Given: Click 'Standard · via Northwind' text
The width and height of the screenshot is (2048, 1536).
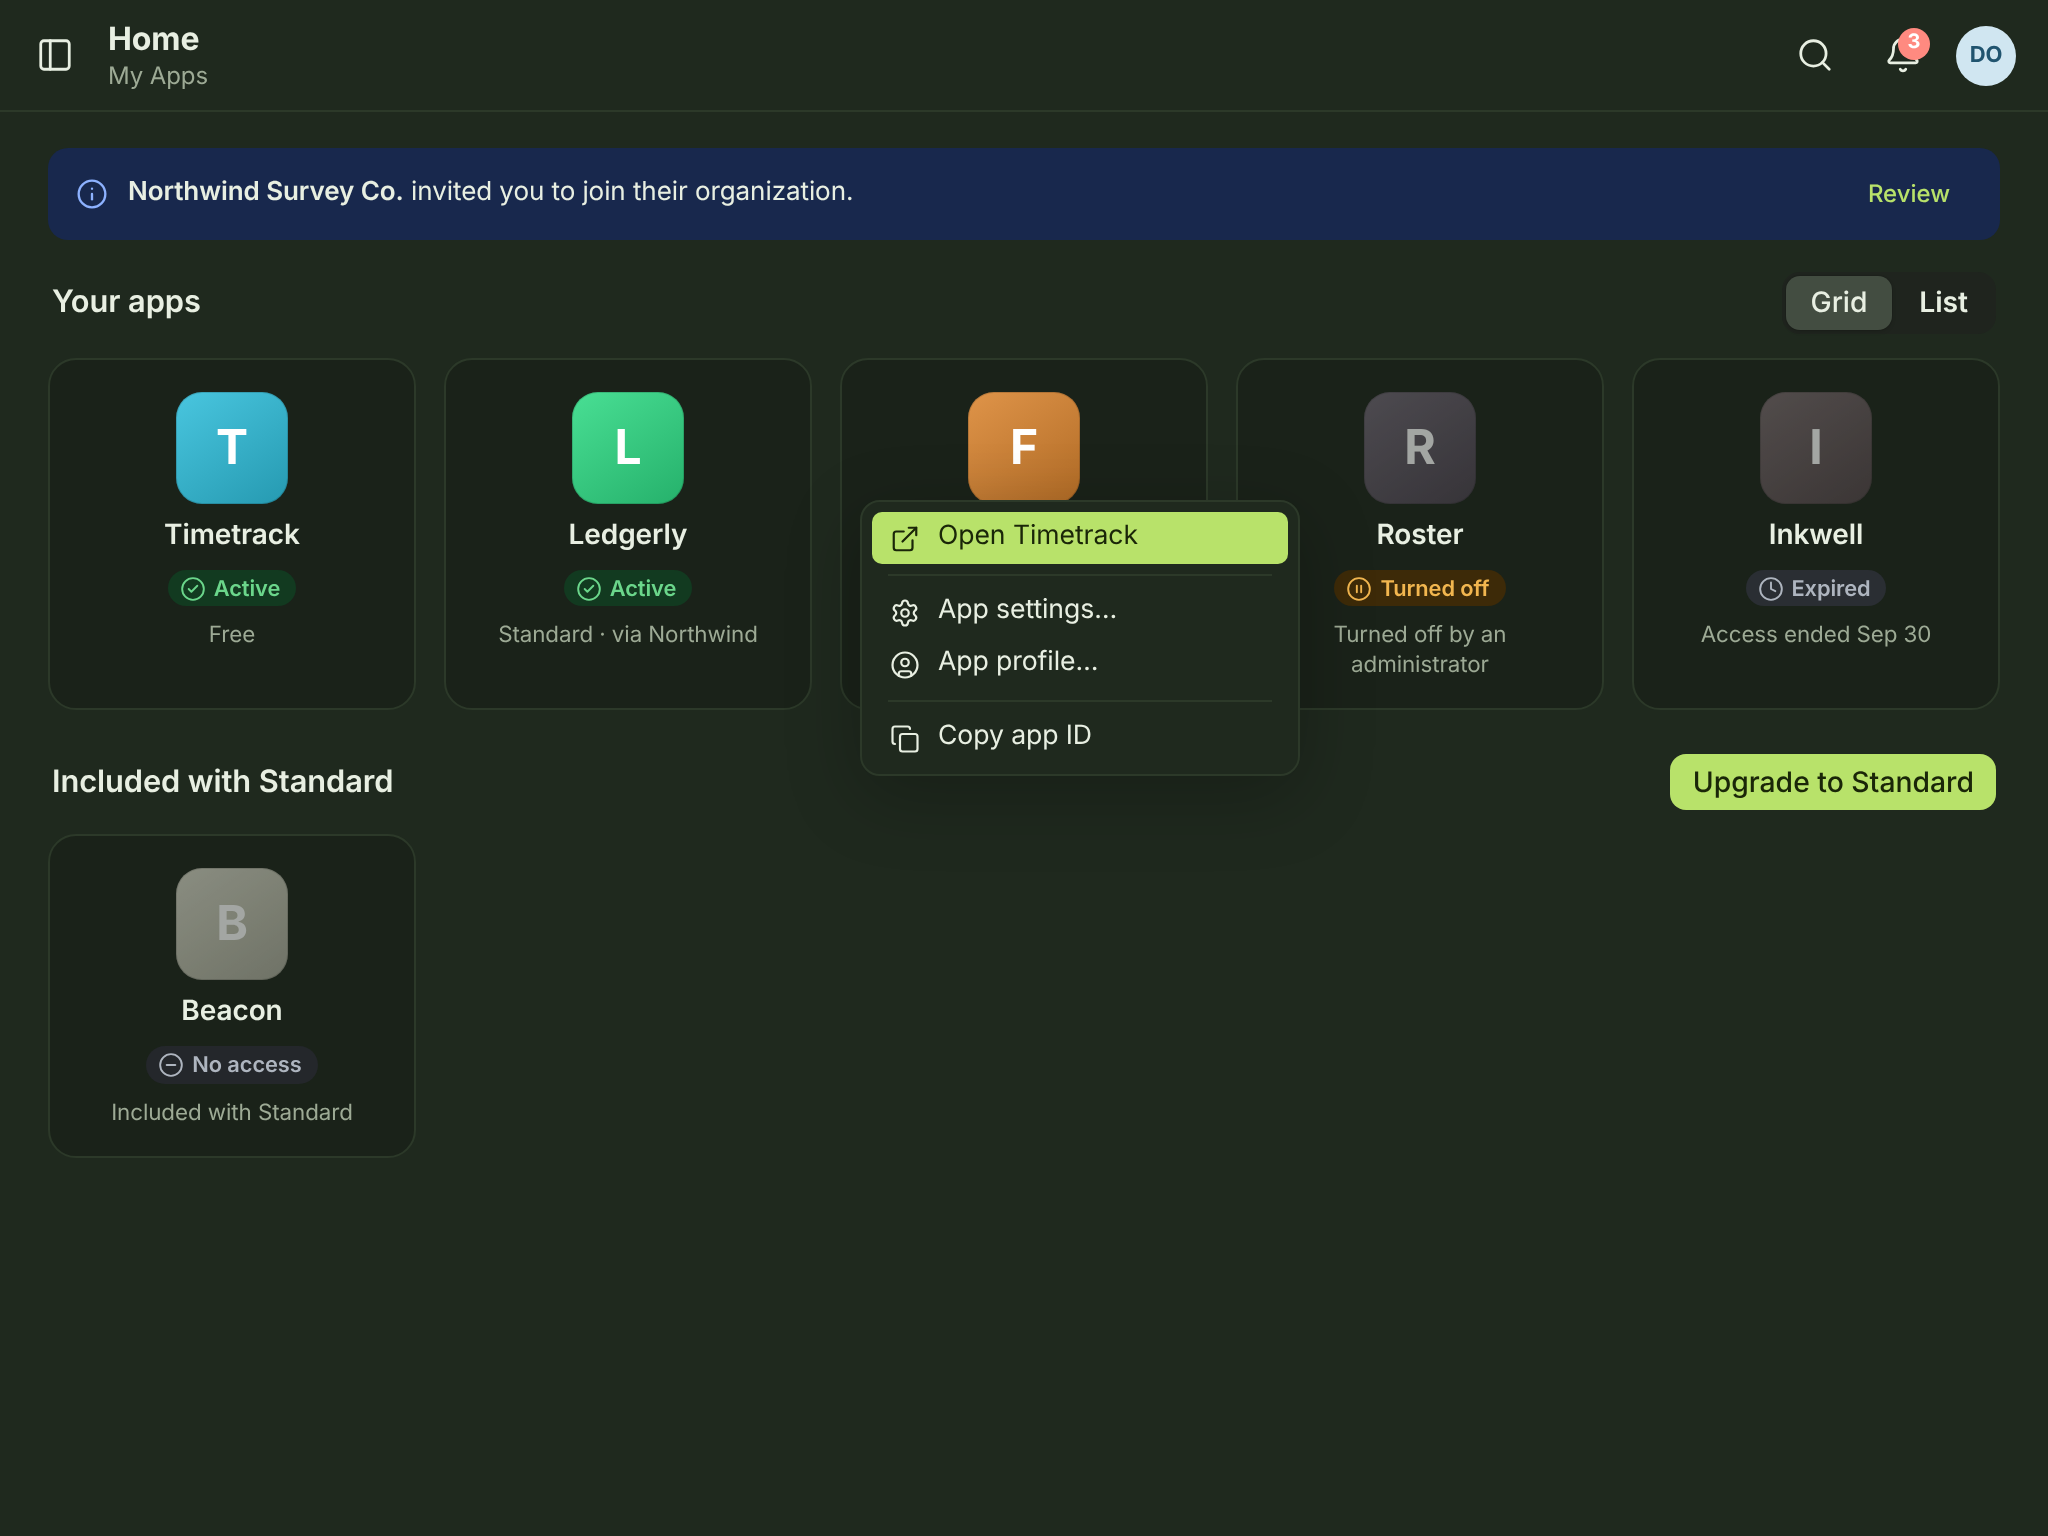Looking at the screenshot, I should pos(628,634).
